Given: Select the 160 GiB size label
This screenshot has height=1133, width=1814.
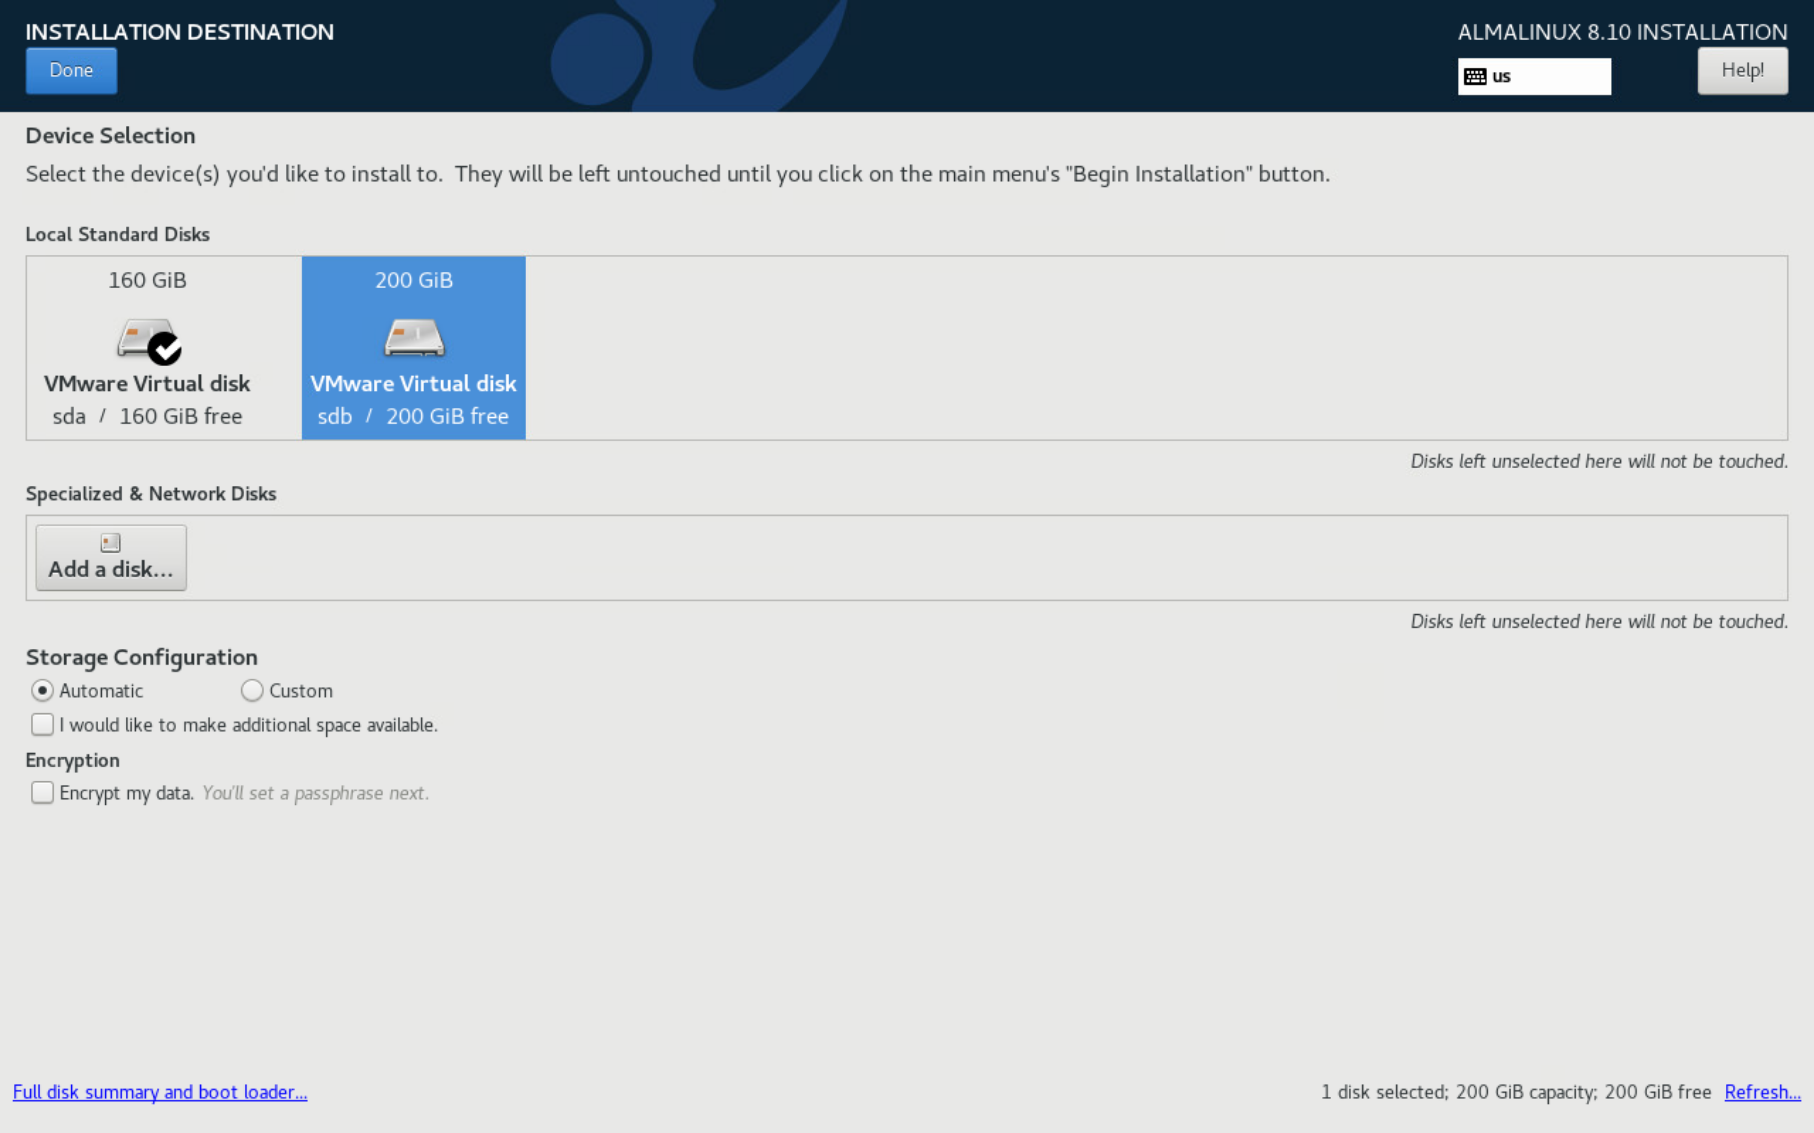Looking at the screenshot, I should (x=147, y=280).
